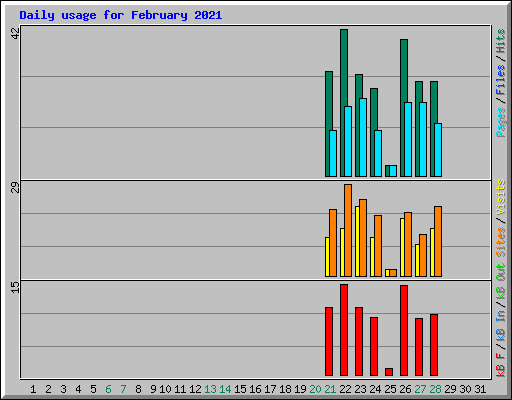Image resolution: width=512 pixels, height=400 pixels.
Task: Click the '29' middle axis value
Action: 15,188
